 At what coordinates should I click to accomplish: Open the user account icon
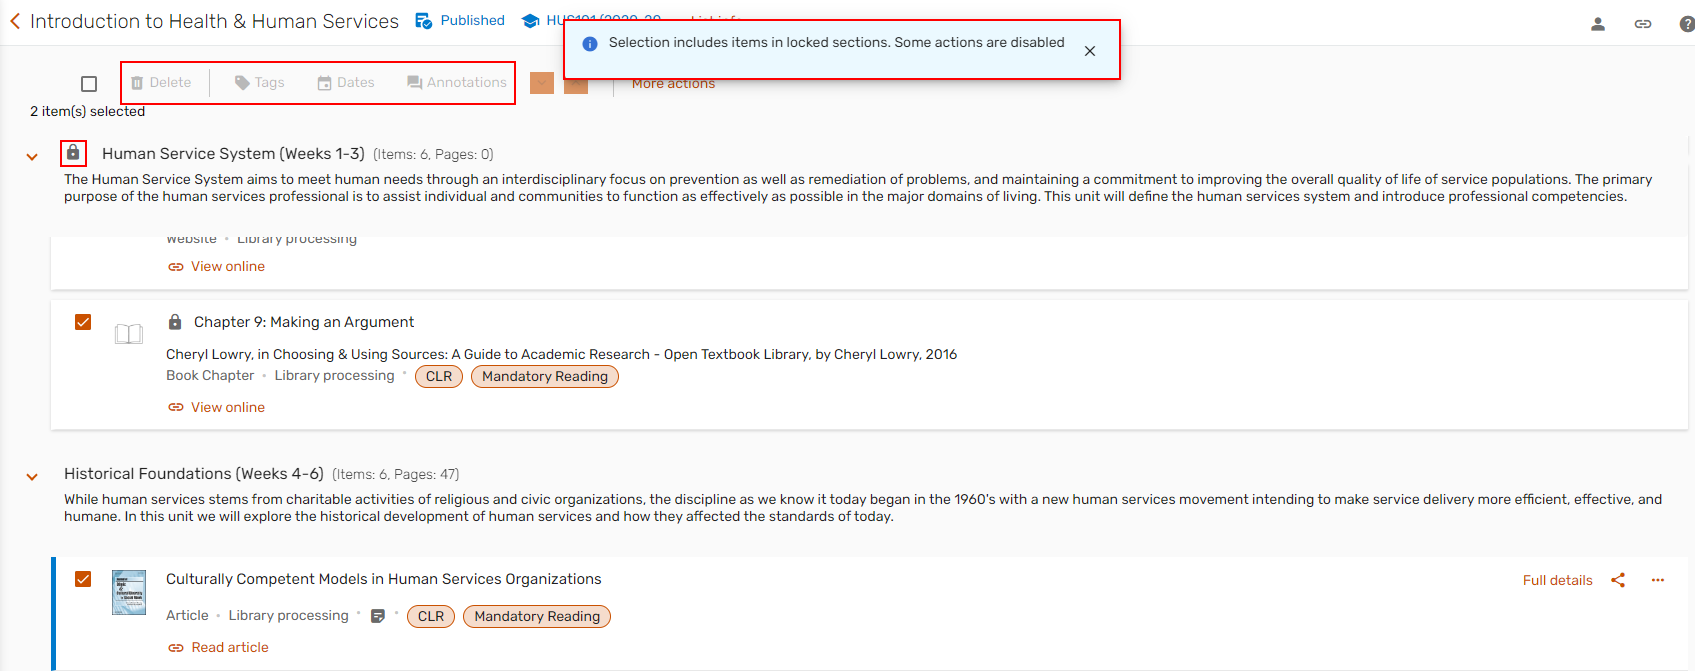pyautogui.click(x=1598, y=24)
